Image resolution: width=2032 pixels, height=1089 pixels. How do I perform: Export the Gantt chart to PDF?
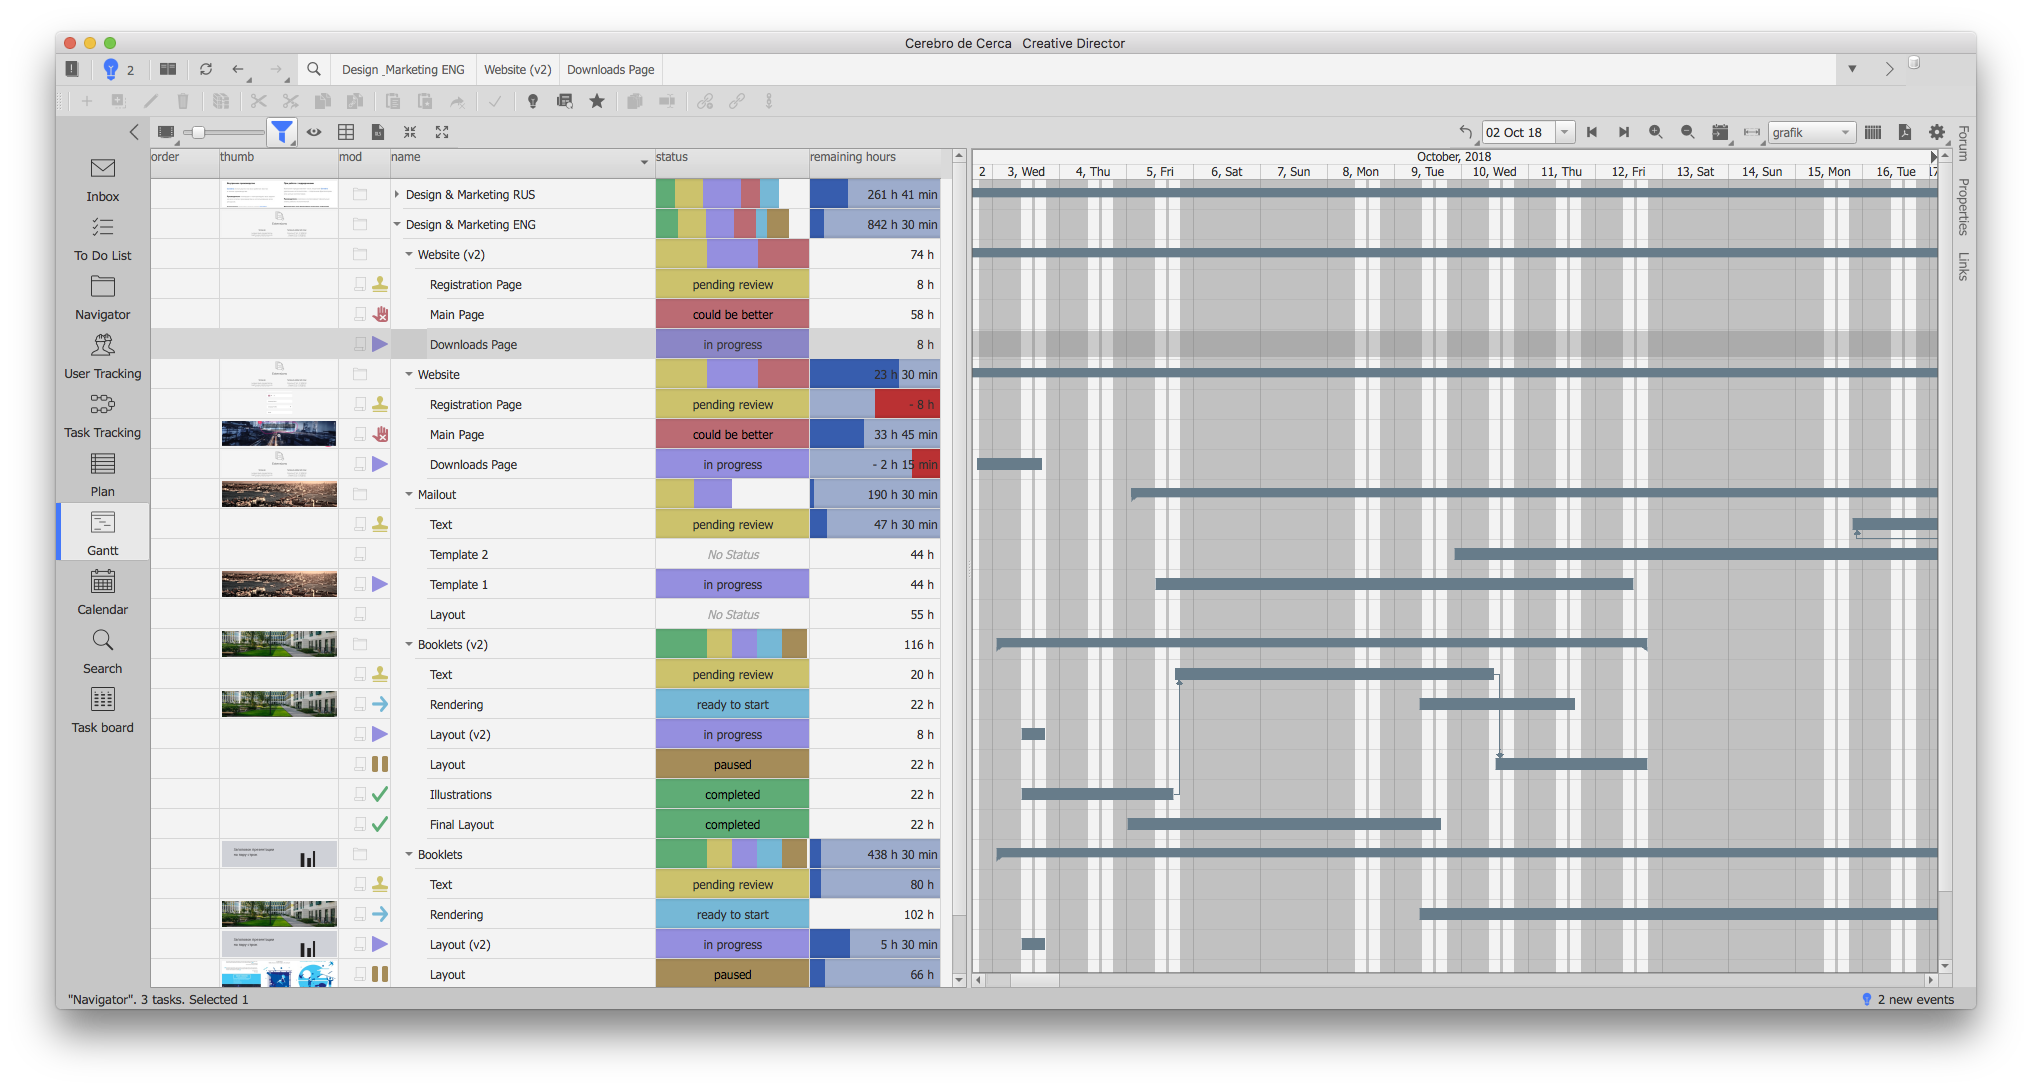tap(1904, 132)
